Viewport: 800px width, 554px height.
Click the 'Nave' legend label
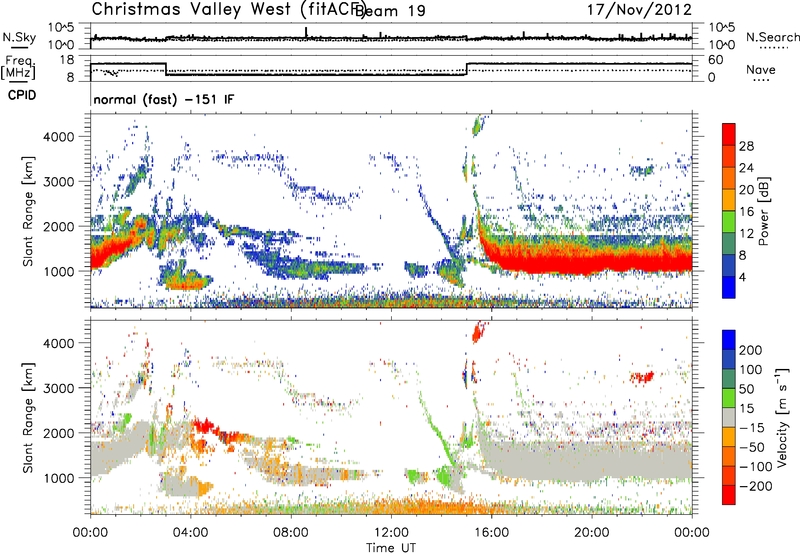pos(761,70)
